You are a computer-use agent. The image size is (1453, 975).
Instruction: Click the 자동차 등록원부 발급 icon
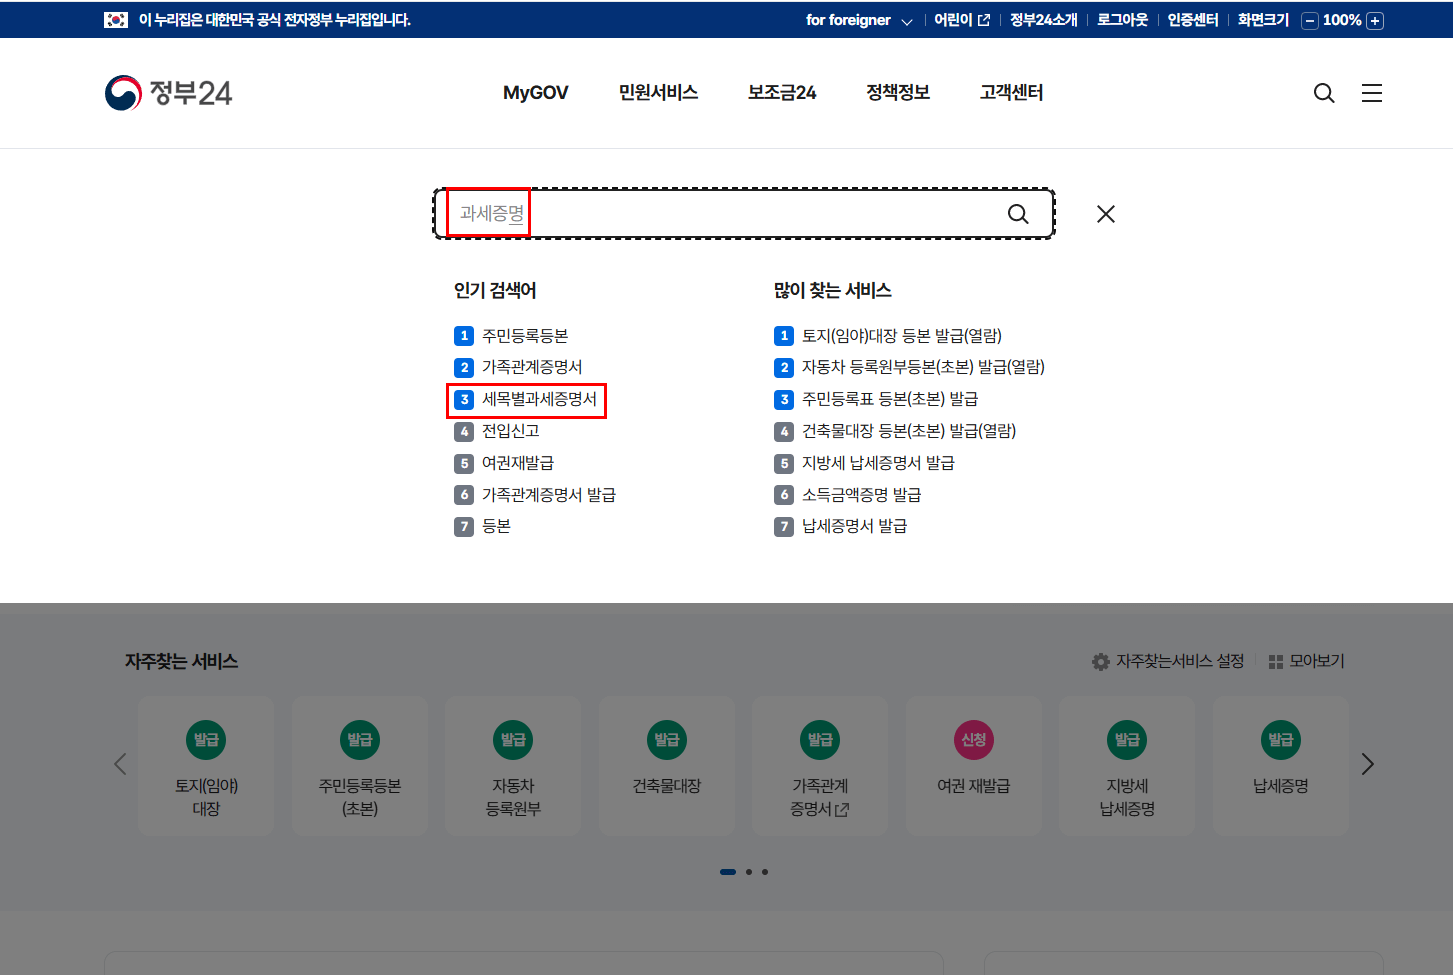click(513, 765)
